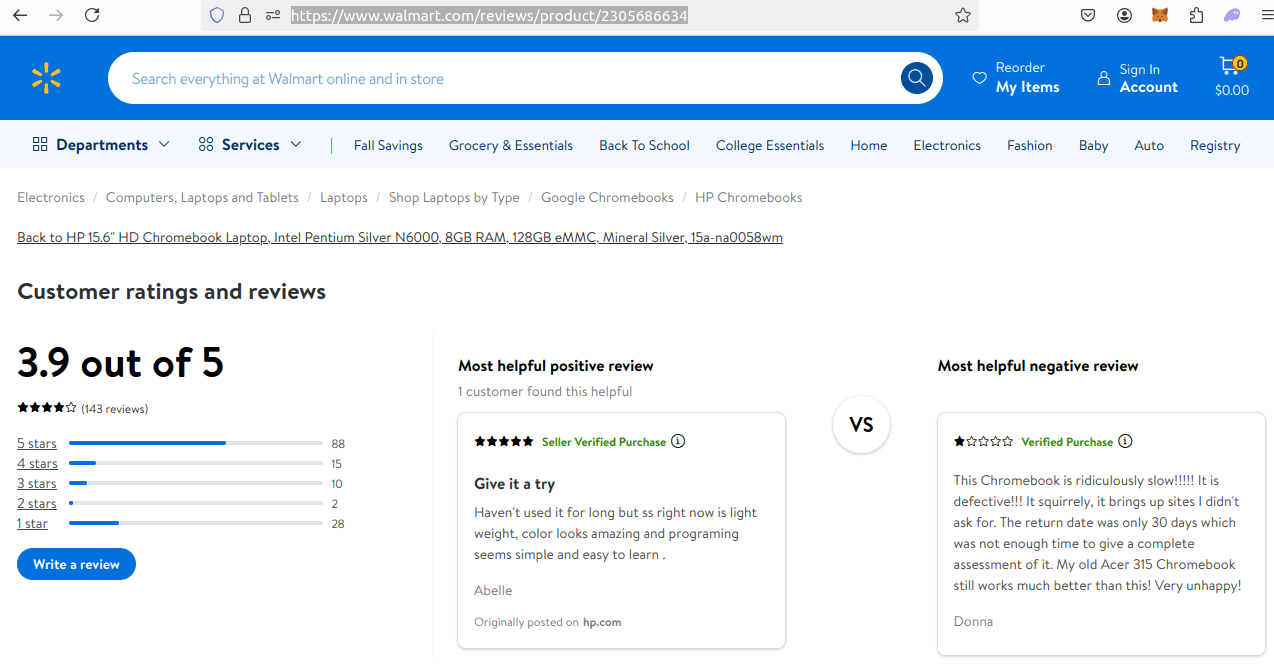Go back with the browser back arrow
The image size is (1274, 668).
(20, 15)
